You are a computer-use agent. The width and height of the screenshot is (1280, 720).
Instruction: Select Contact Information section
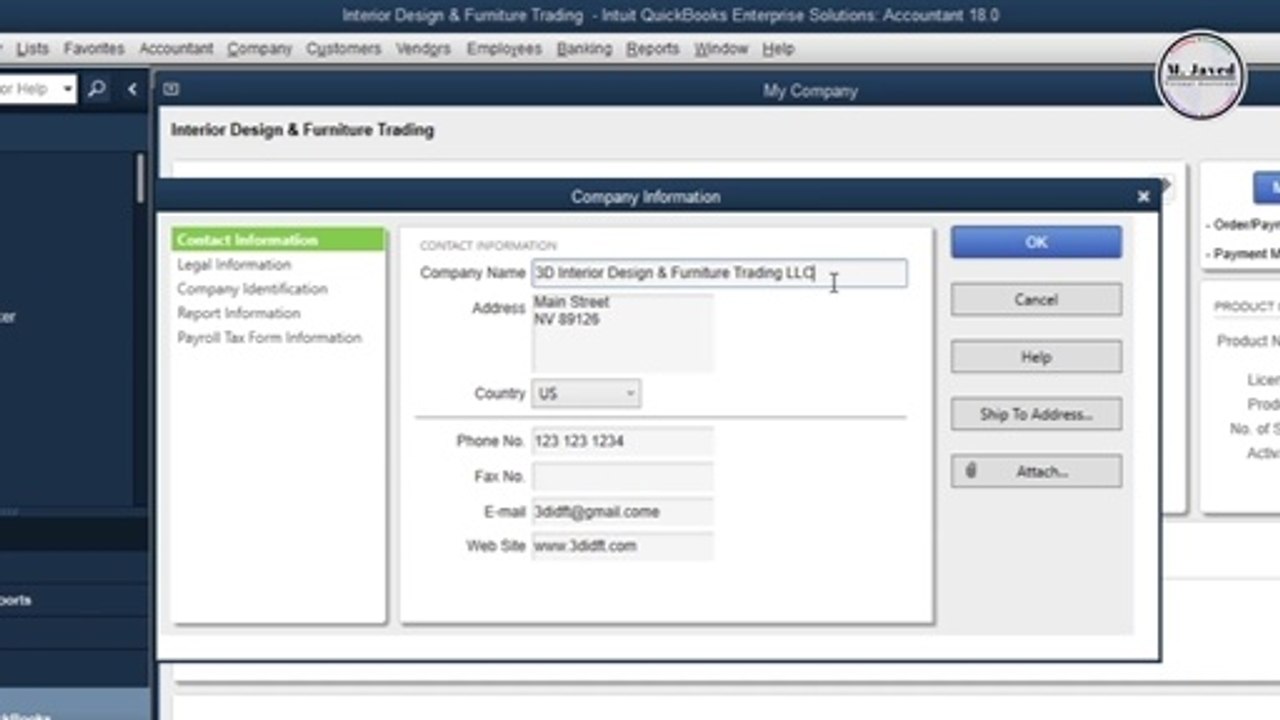pyautogui.click(x=278, y=240)
